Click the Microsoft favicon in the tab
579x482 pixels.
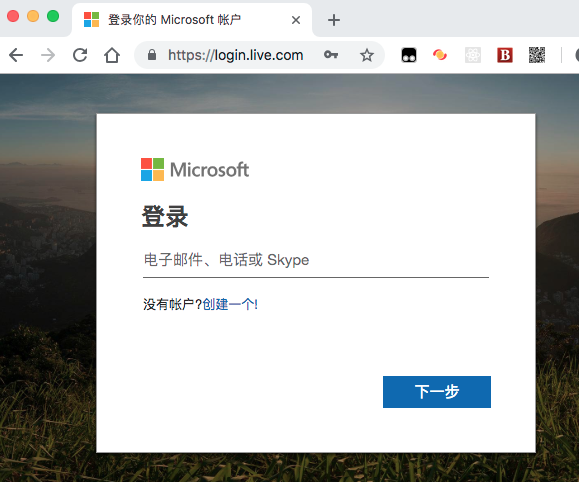click(92, 20)
